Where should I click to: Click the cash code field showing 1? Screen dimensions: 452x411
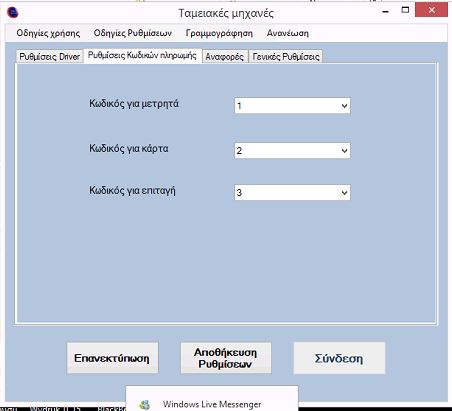click(292, 106)
